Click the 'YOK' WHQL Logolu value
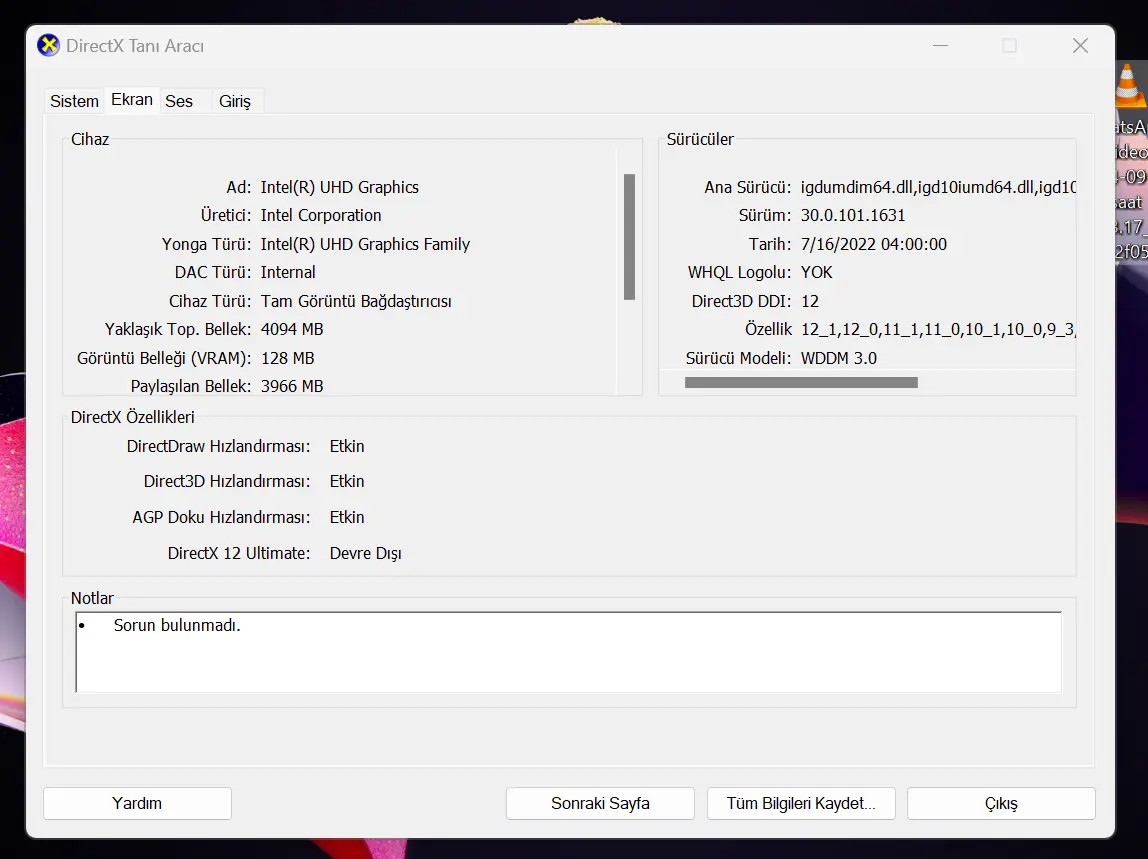 816,272
